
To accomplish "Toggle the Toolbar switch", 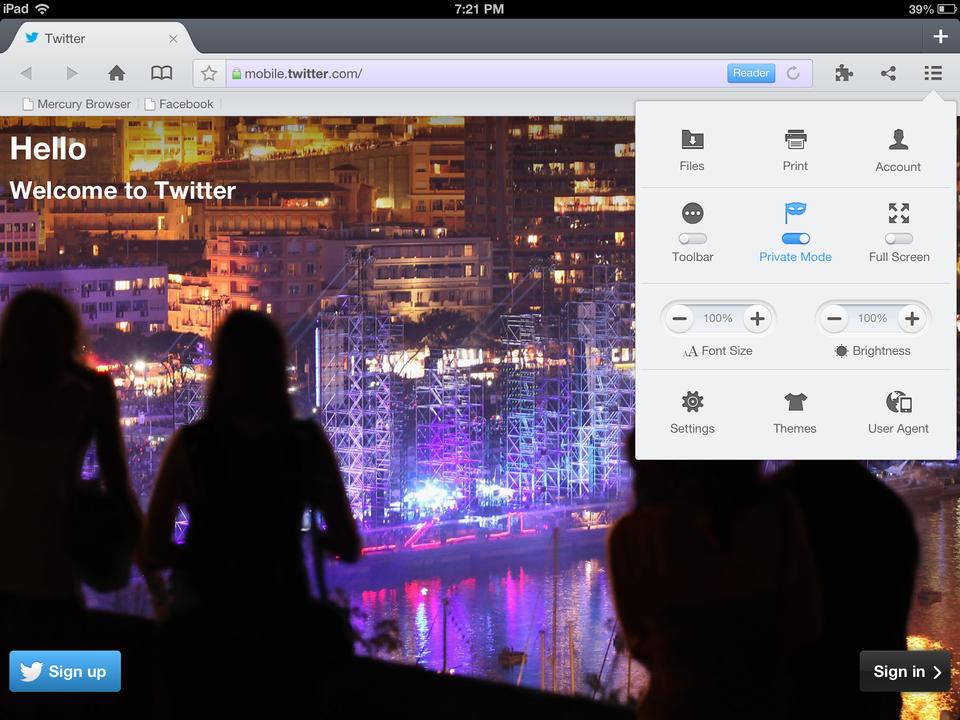I will point(692,239).
